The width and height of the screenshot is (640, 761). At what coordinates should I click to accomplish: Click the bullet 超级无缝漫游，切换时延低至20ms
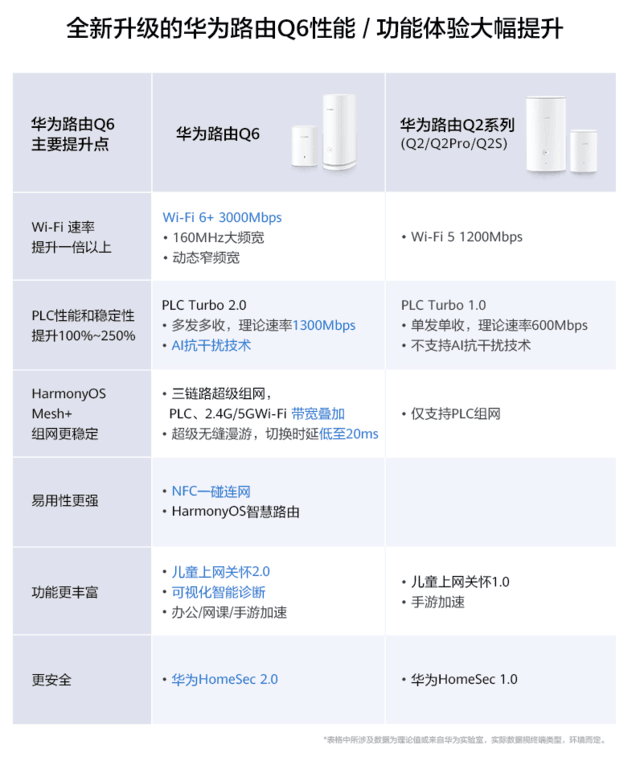270,433
